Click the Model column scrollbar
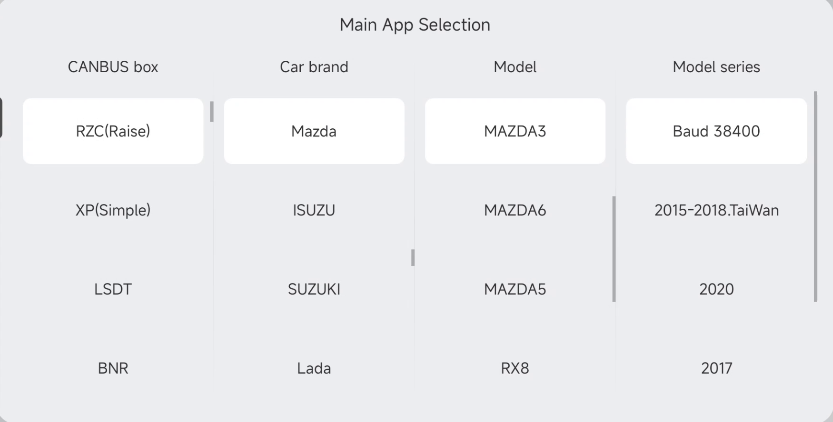Screen dimensions: 833x422 click(x=614, y=249)
